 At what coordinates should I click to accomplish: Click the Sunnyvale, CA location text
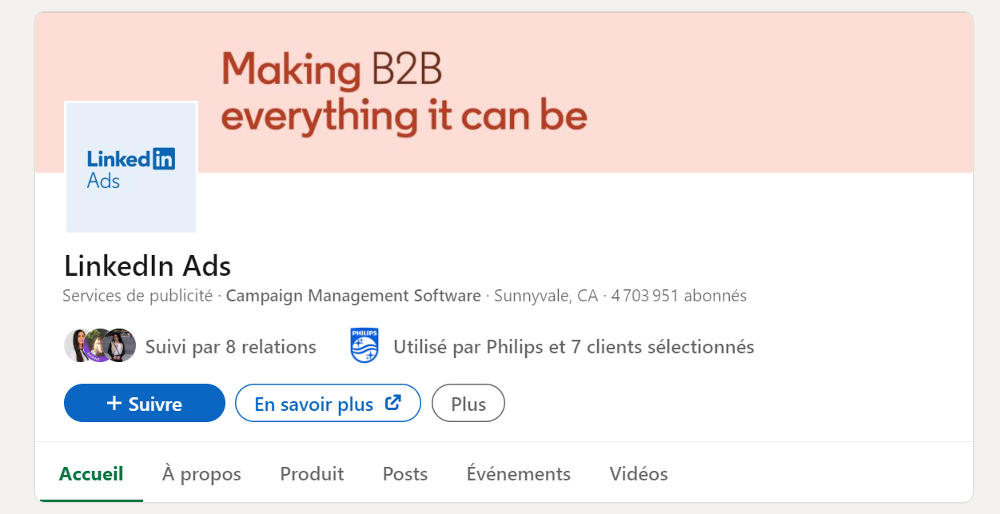(546, 296)
